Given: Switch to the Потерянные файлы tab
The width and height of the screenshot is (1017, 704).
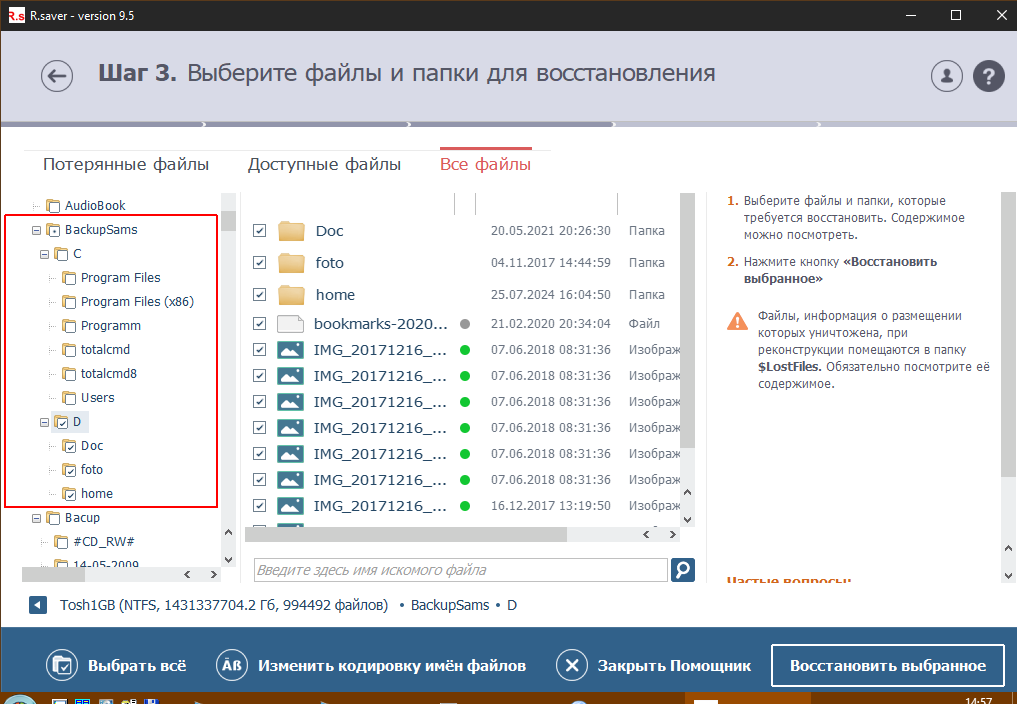Looking at the screenshot, I should 126,164.
